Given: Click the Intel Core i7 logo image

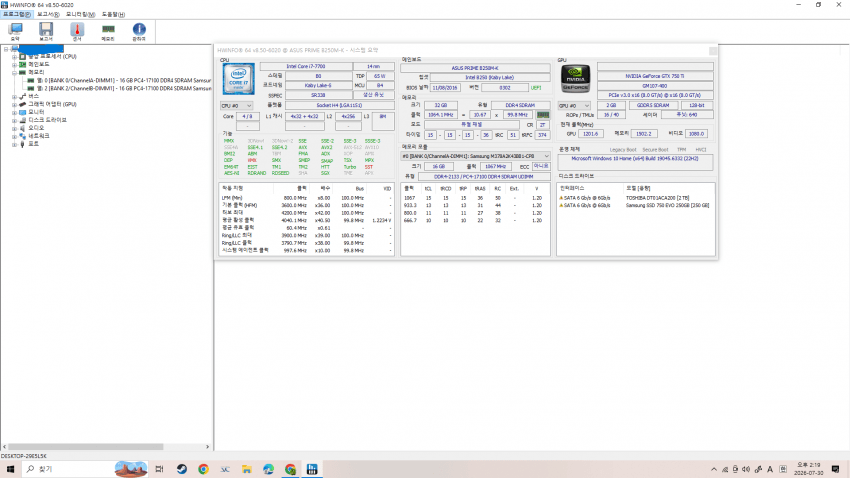Looking at the screenshot, I should (239, 79).
